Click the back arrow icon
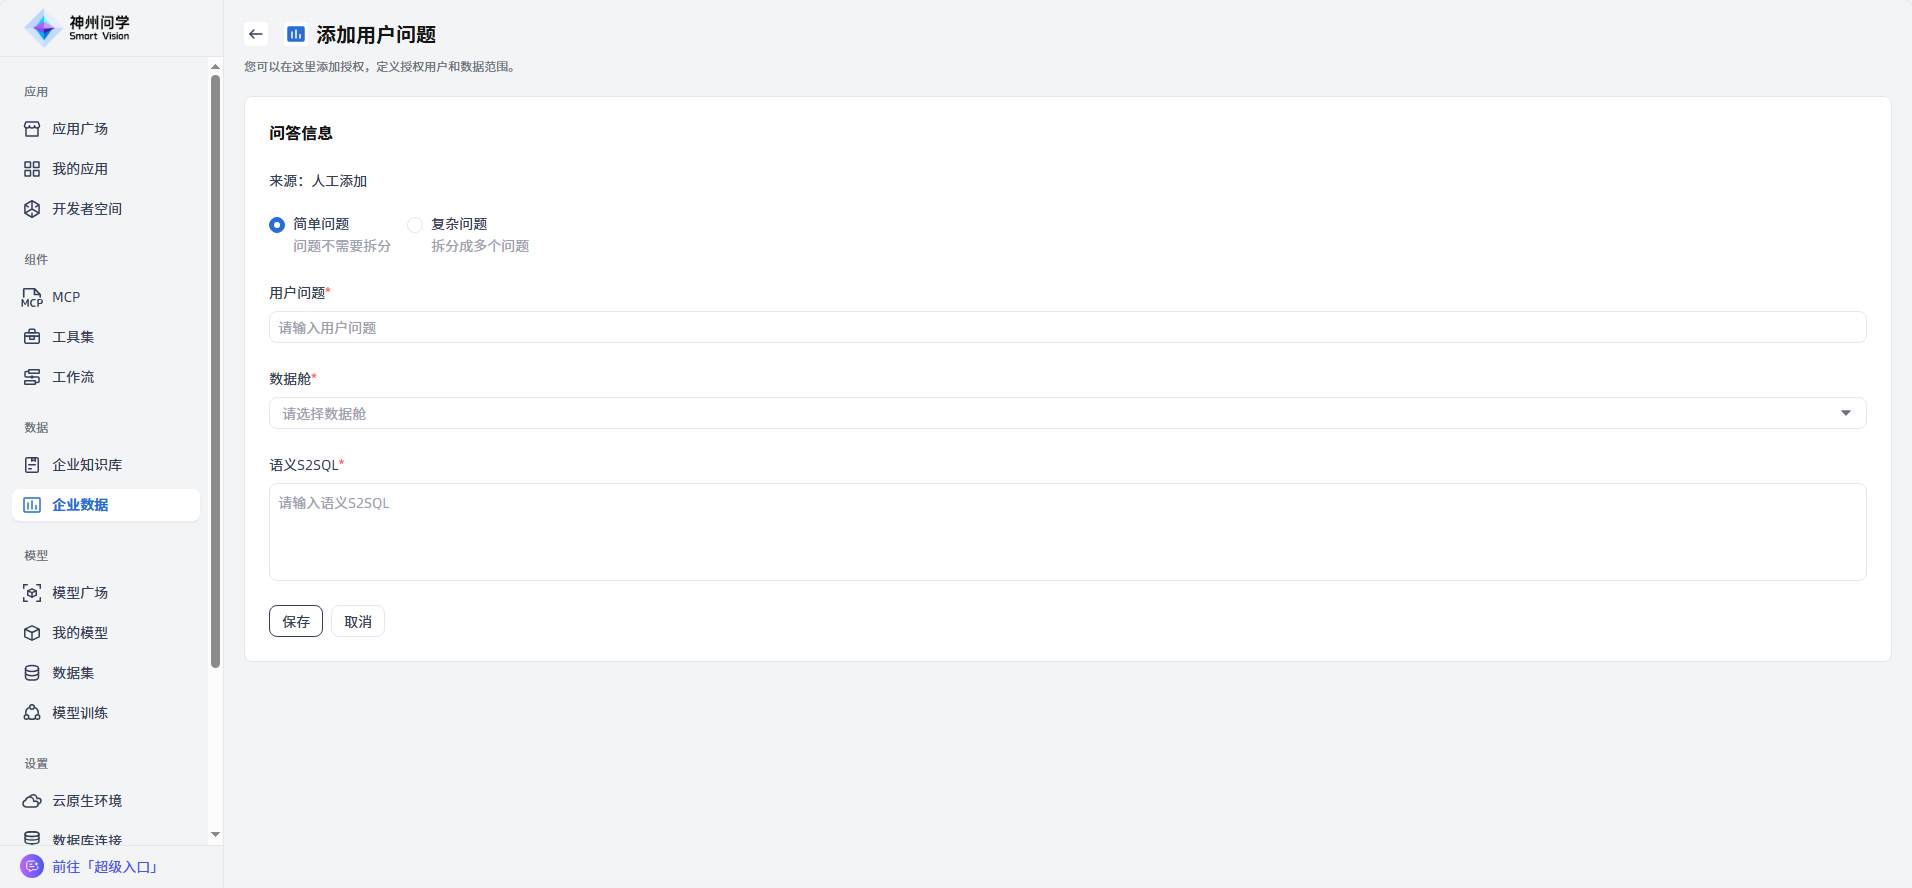The image size is (1912, 888). [x=256, y=34]
